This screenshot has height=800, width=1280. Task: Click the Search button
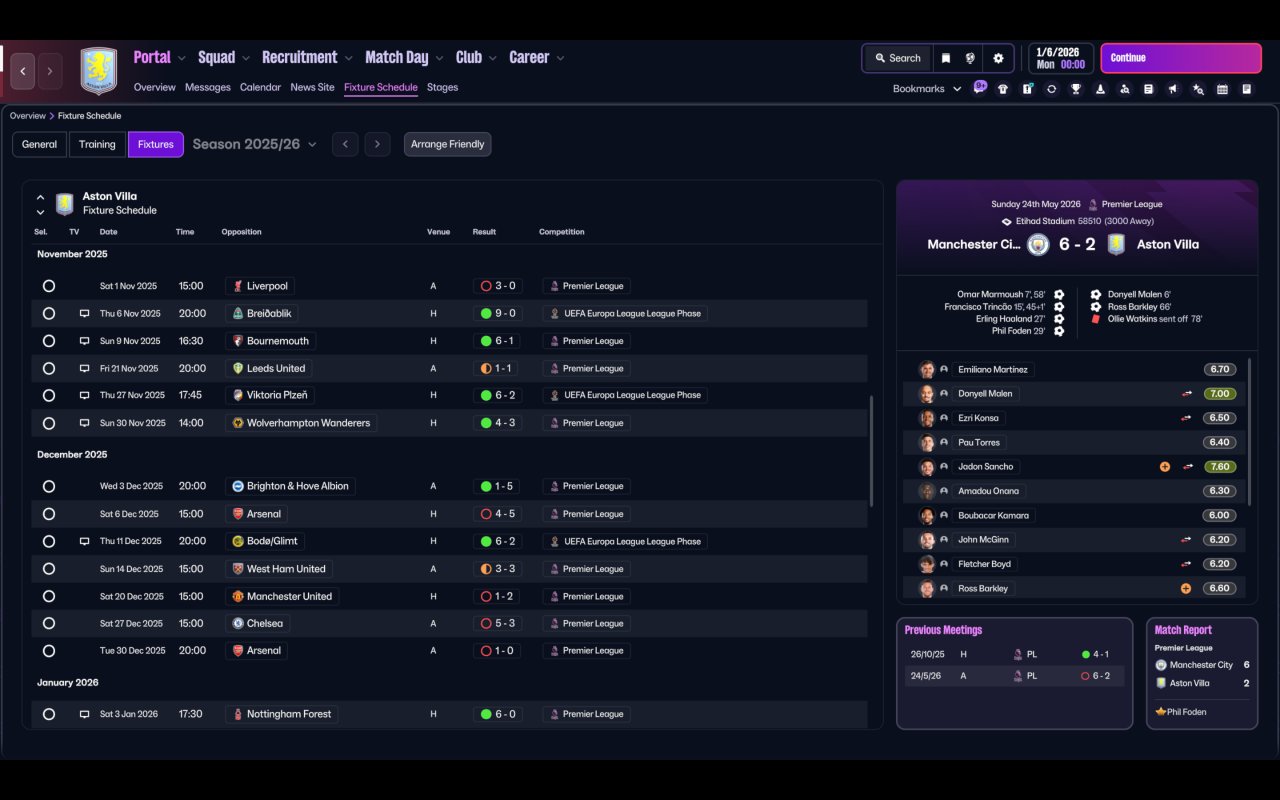coord(897,58)
